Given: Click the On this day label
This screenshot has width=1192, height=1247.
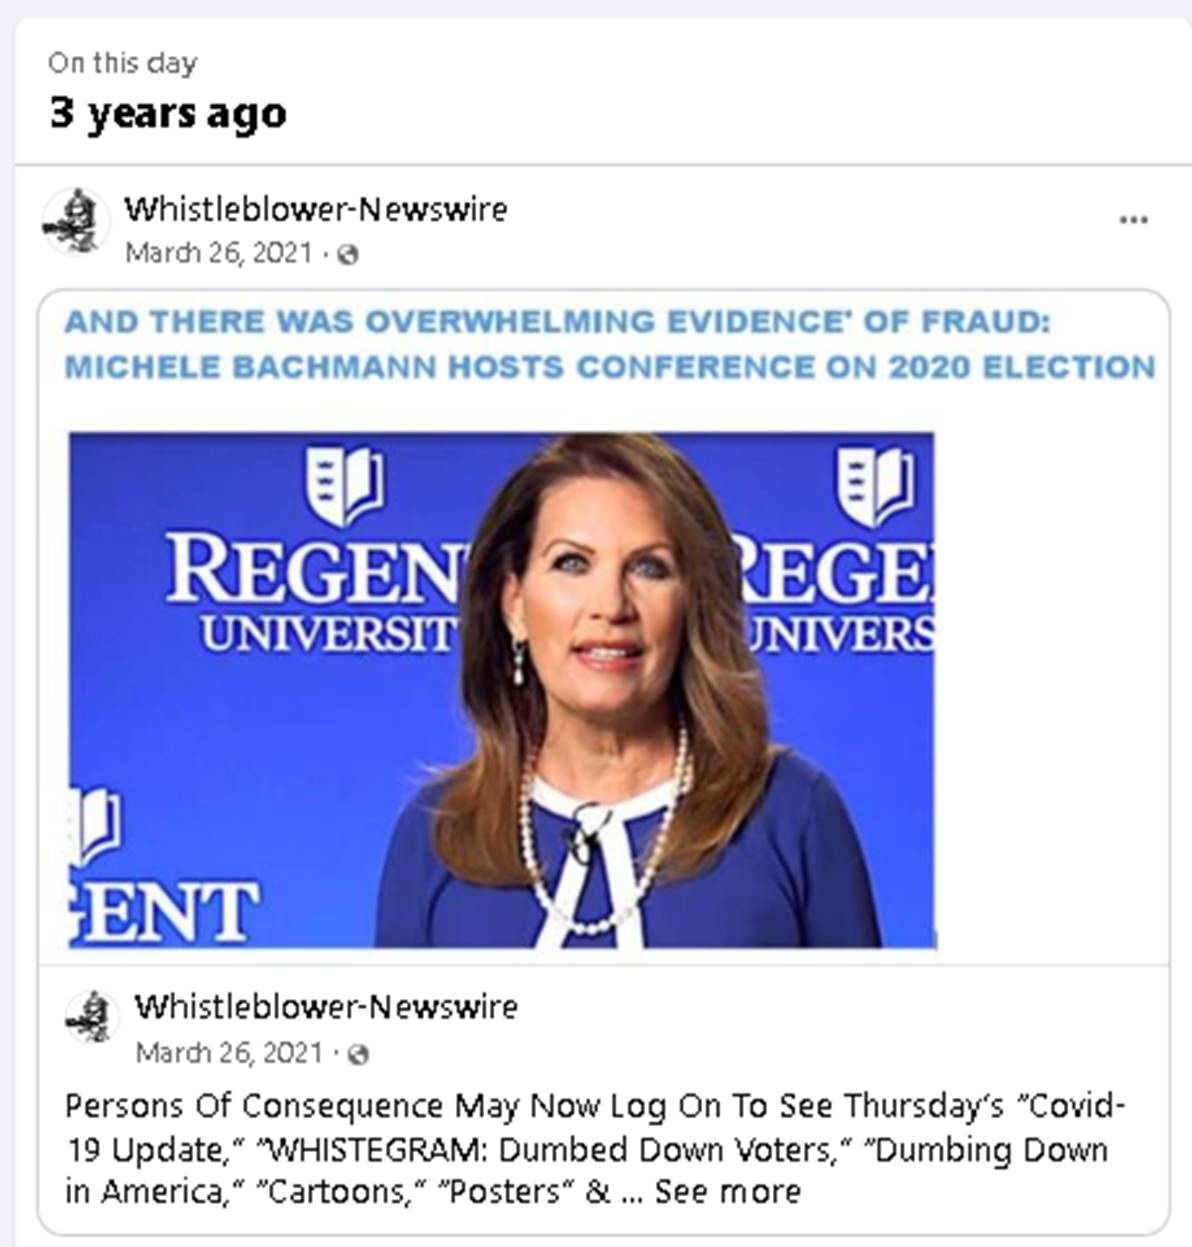Looking at the screenshot, I should point(122,63).
